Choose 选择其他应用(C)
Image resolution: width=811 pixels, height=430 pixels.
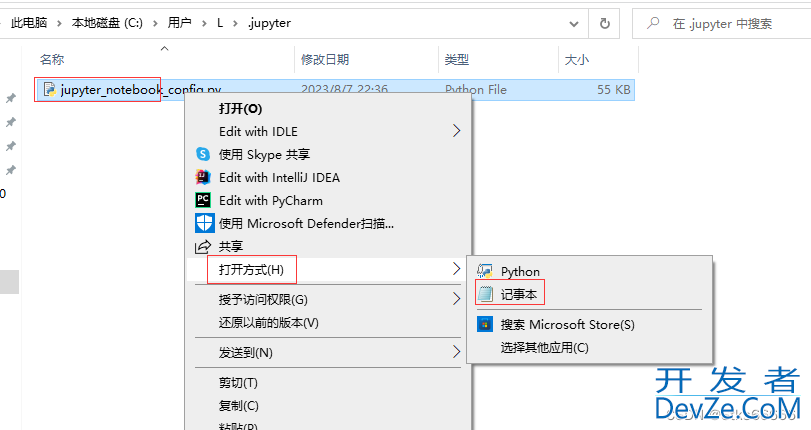tap(545, 347)
